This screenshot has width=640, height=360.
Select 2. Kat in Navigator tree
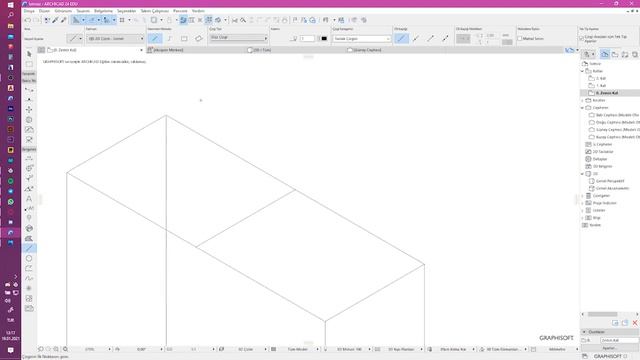(x=601, y=78)
